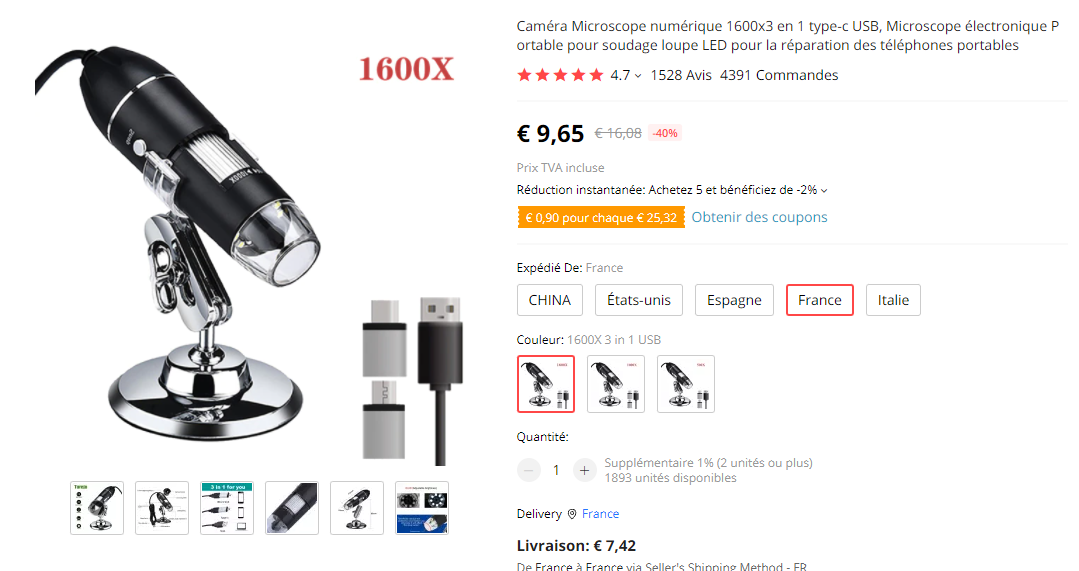
Task: Show the close-up microscope body thumbnail
Action: 292,508
